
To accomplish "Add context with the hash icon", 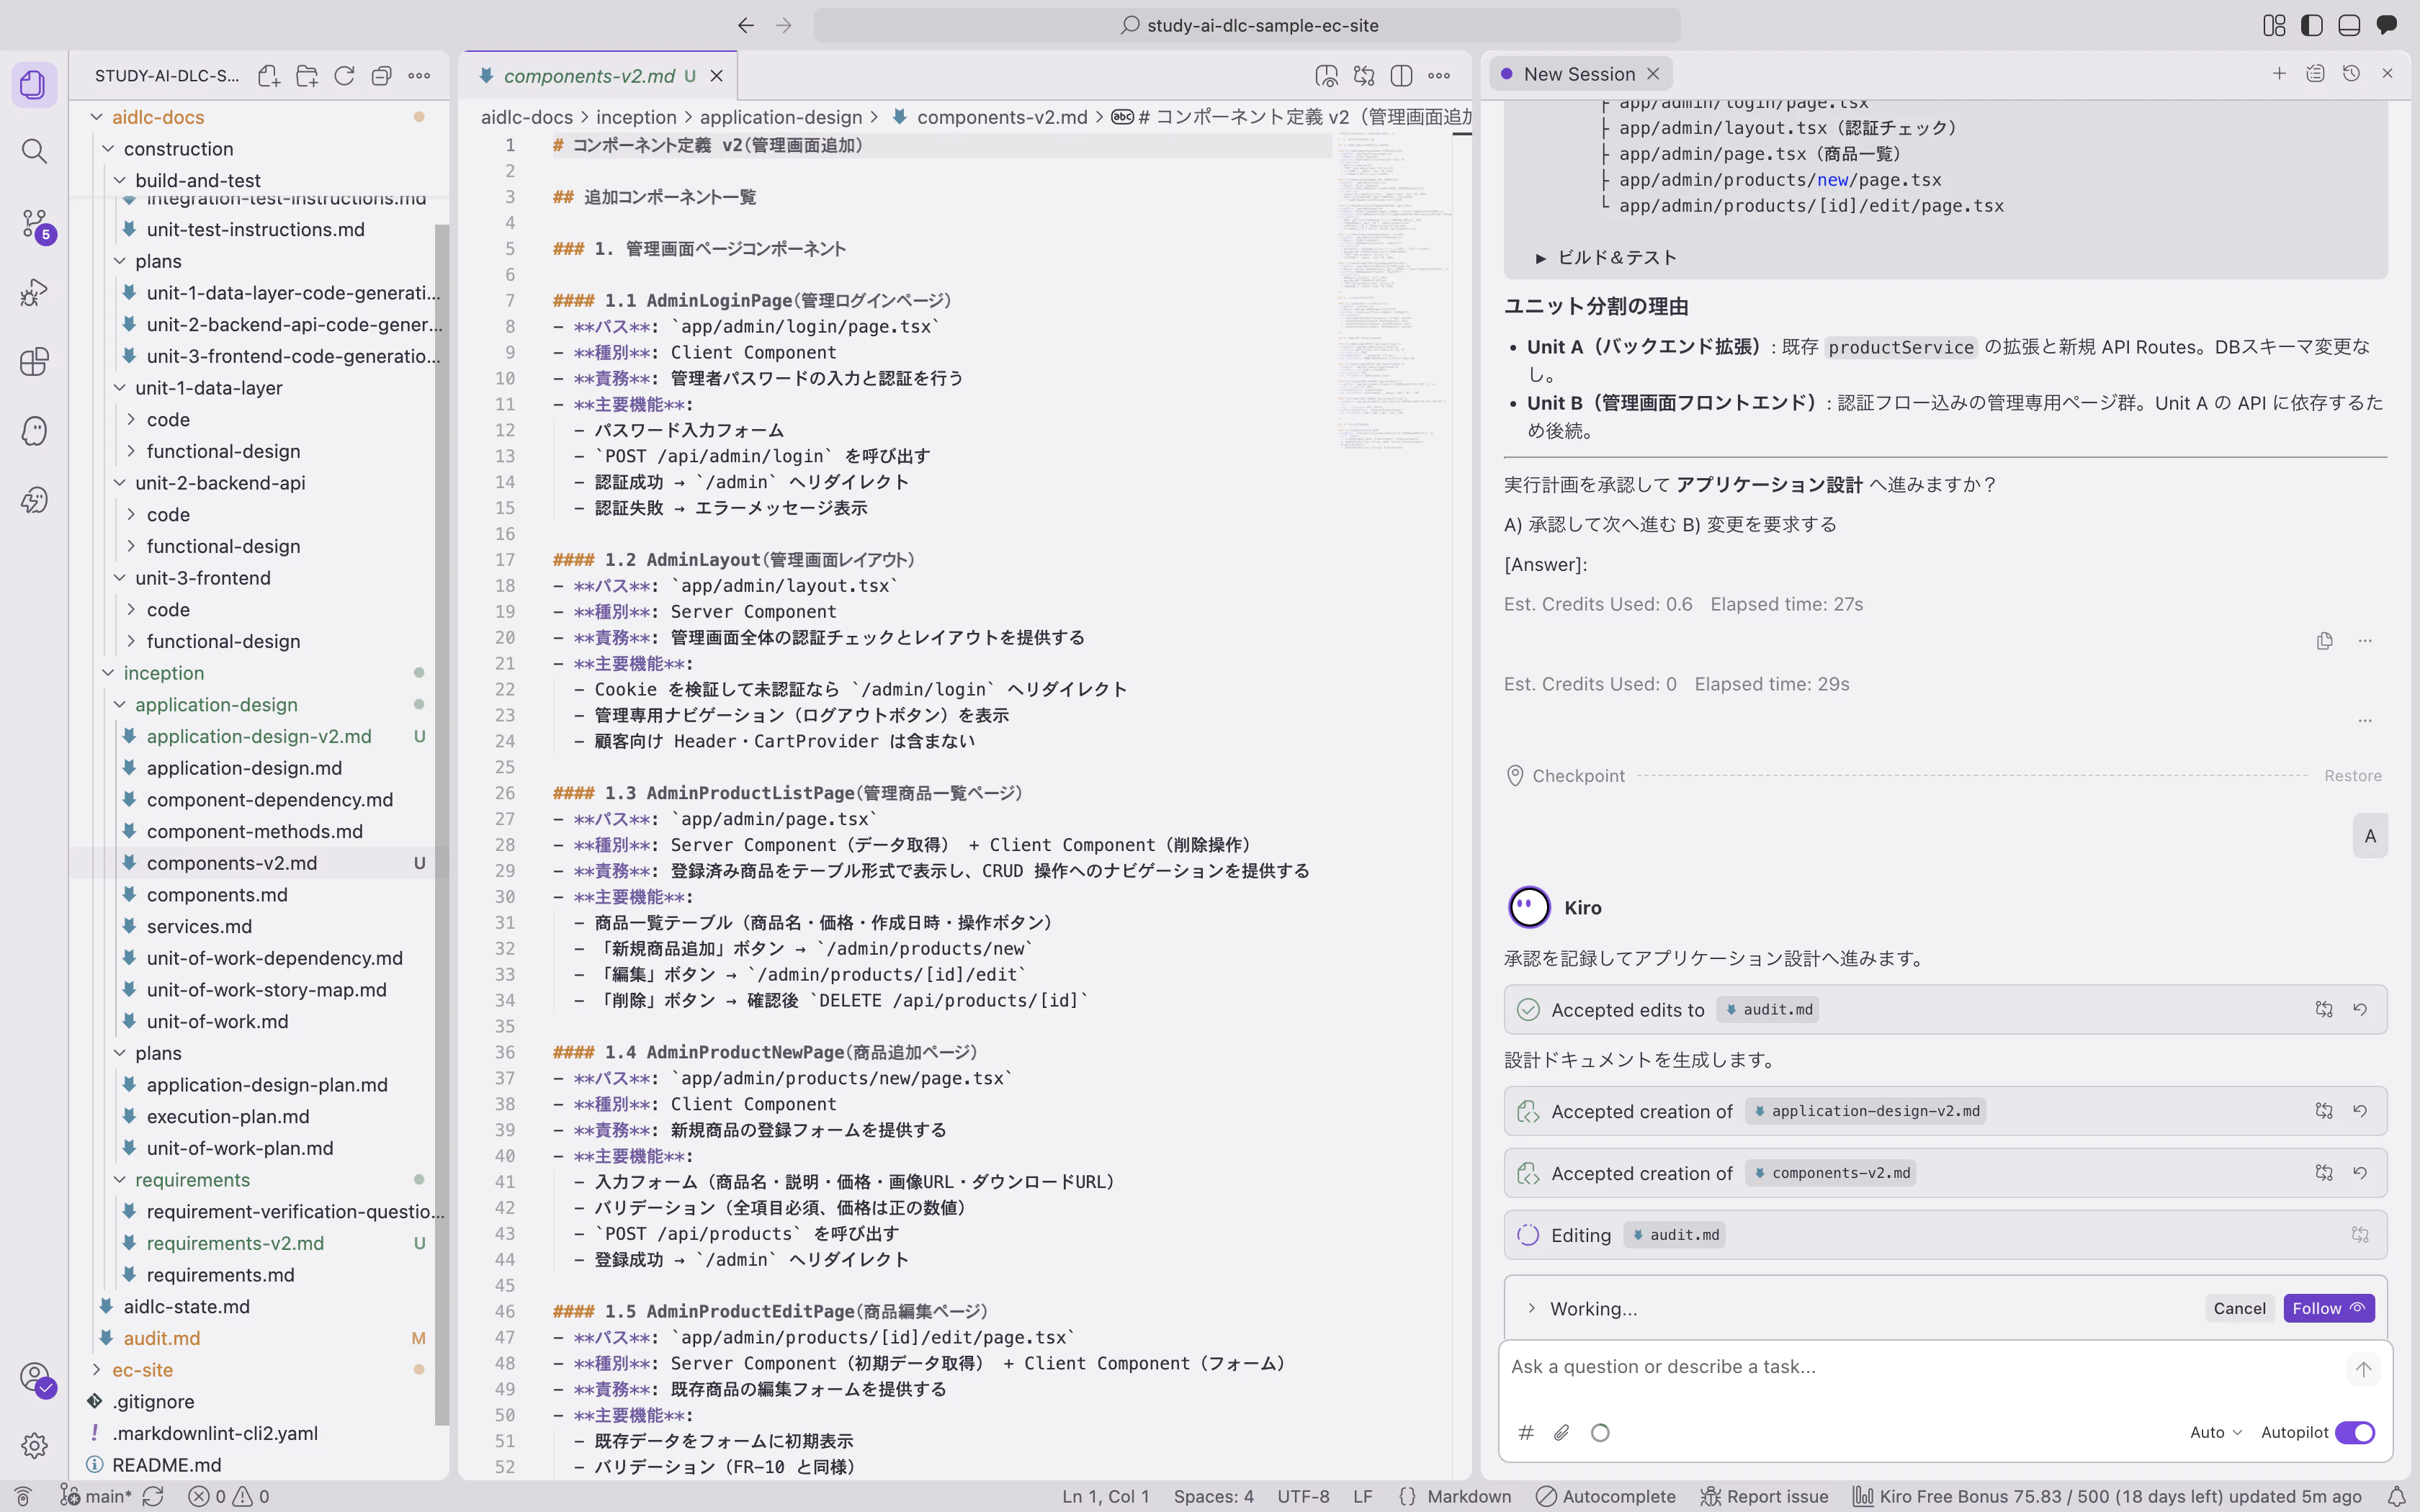I will [x=1526, y=1432].
